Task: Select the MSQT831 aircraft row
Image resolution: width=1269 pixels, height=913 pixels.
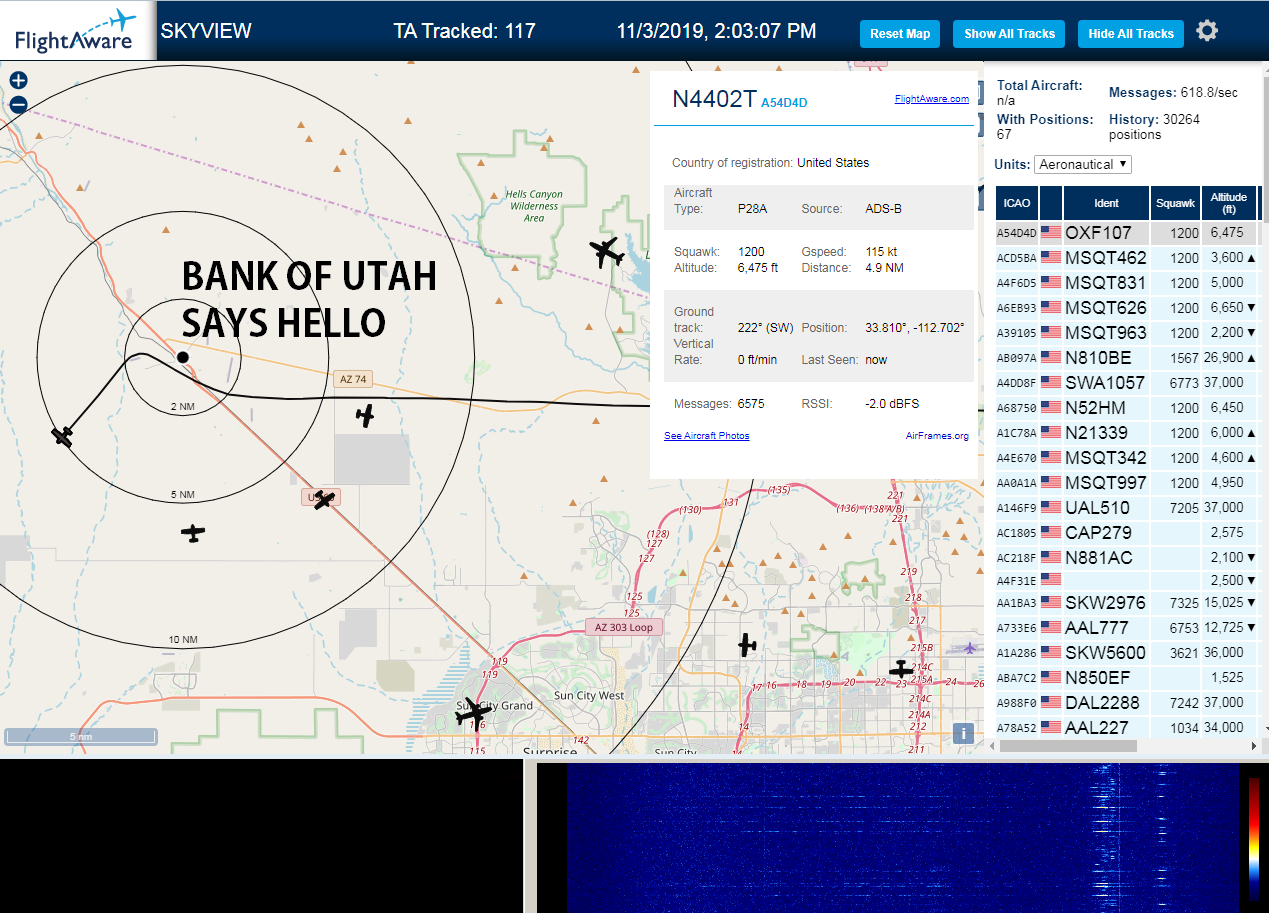Action: (x=1127, y=282)
